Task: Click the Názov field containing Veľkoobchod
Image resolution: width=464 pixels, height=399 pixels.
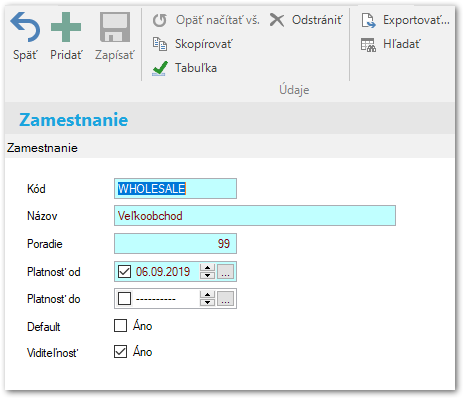Action: click(x=255, y=216)
